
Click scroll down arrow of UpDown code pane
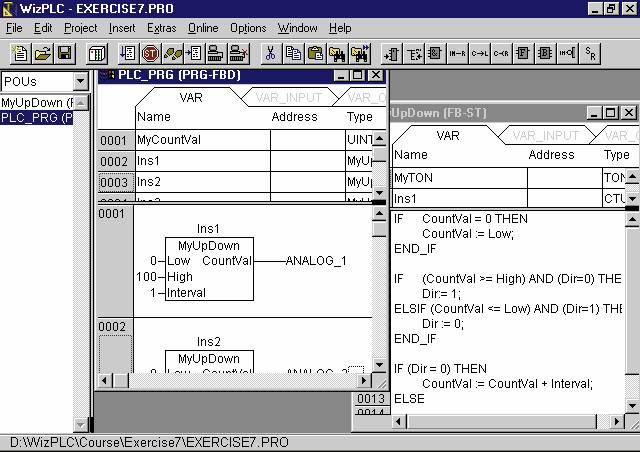[x=632, y=405]
